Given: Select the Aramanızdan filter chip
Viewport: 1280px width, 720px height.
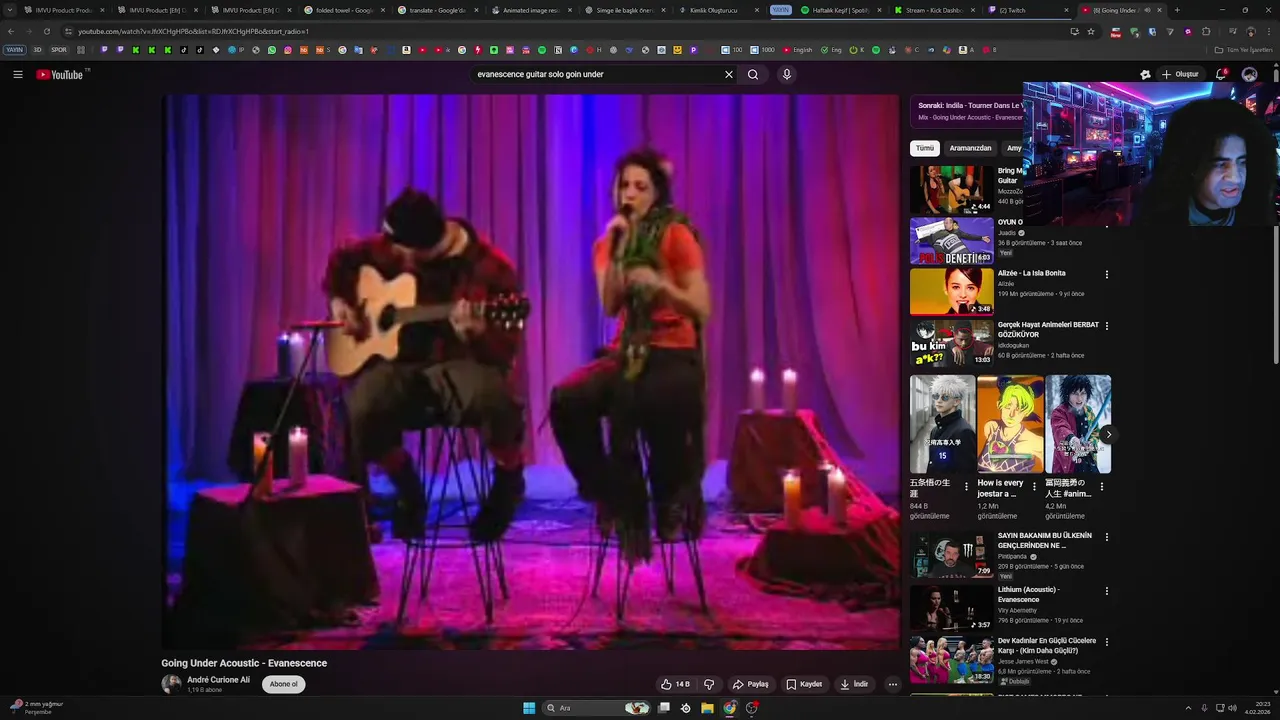Looking at the screenshot, I should pos(970,148).
